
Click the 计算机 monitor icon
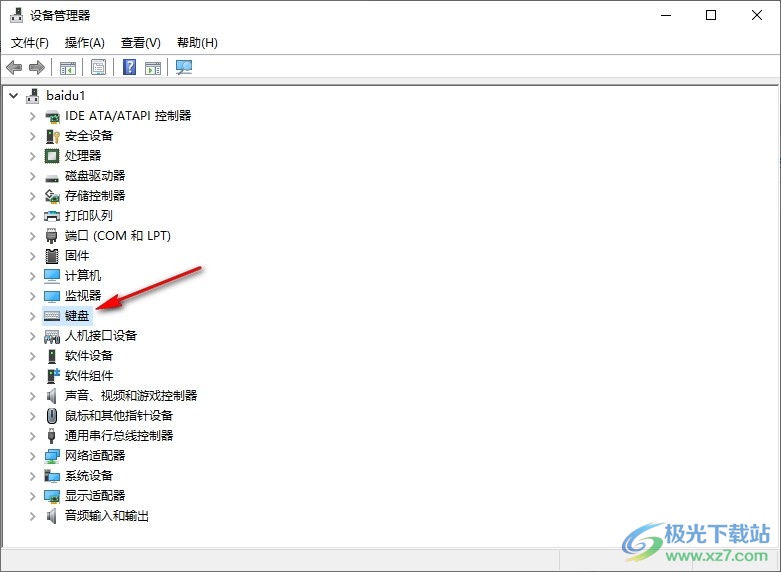point(52,276)
